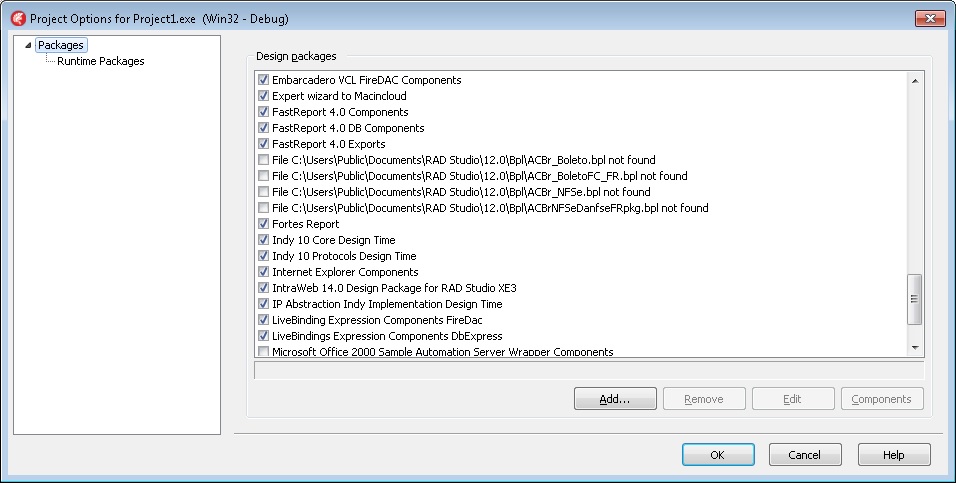The image size is (956, 483).
Task: Toggle Indy 10 Core Design Time
Action: [263, 240]
